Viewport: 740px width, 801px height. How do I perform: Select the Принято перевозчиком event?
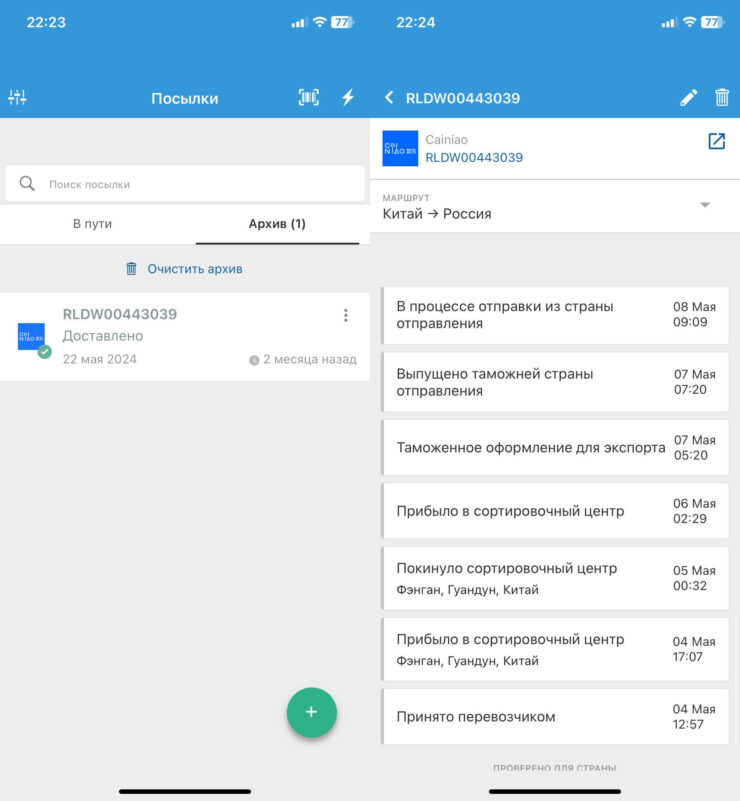click(555, 716)
